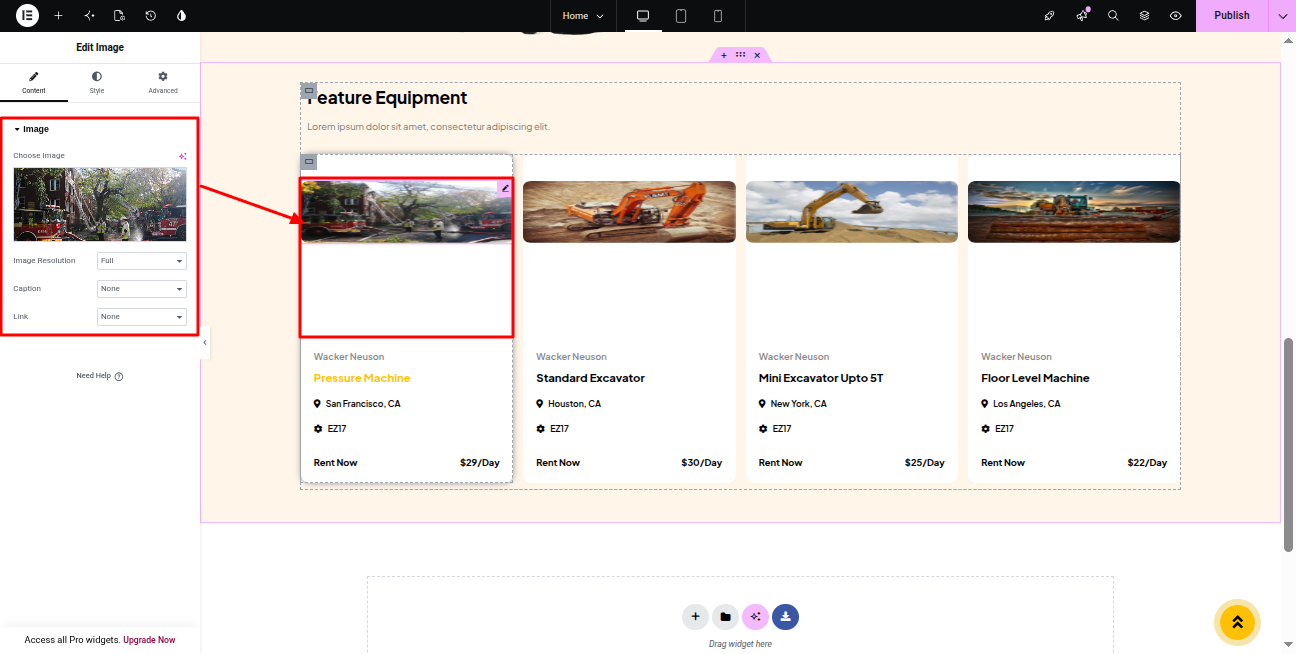The image size is (1296, 654).
Task: Click the Pressure Machine title
Action: point(362,378)
